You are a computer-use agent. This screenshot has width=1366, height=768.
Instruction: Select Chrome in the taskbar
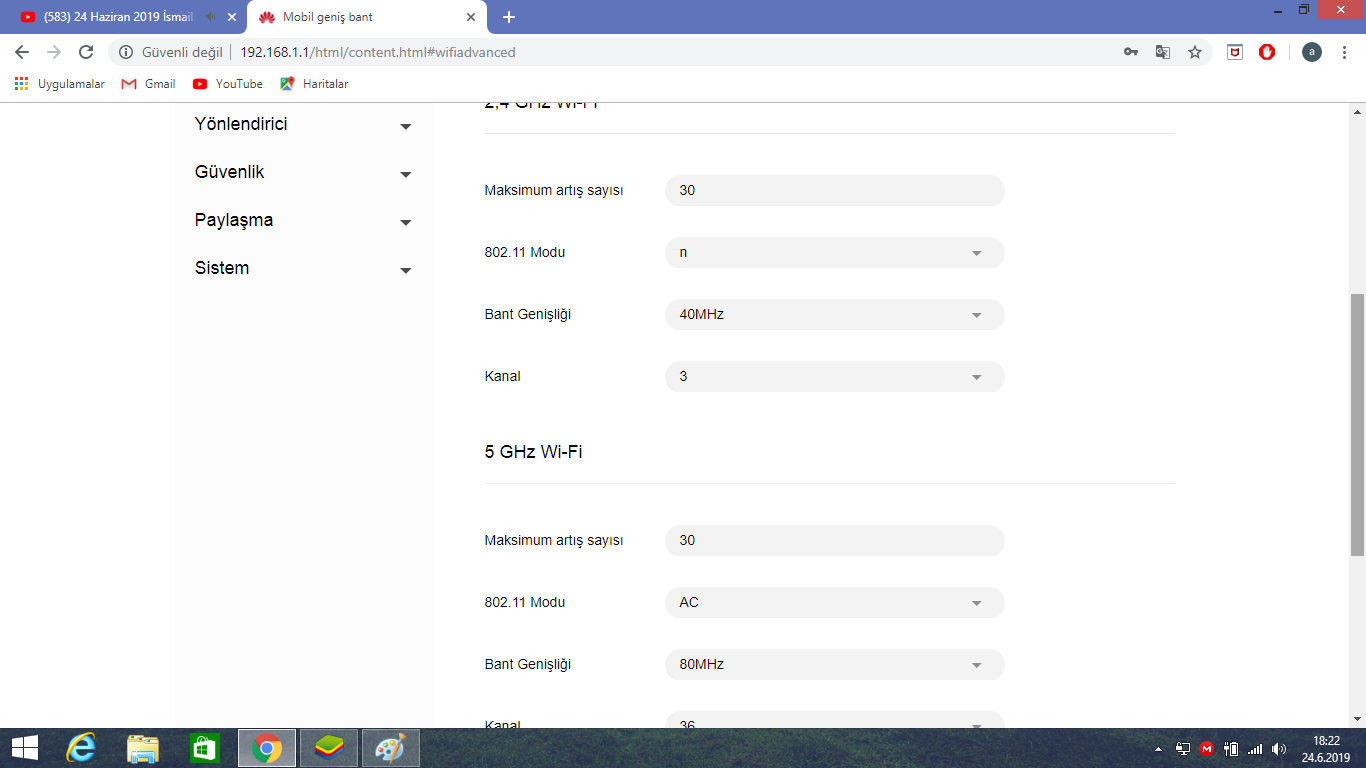tap(267, 748)
